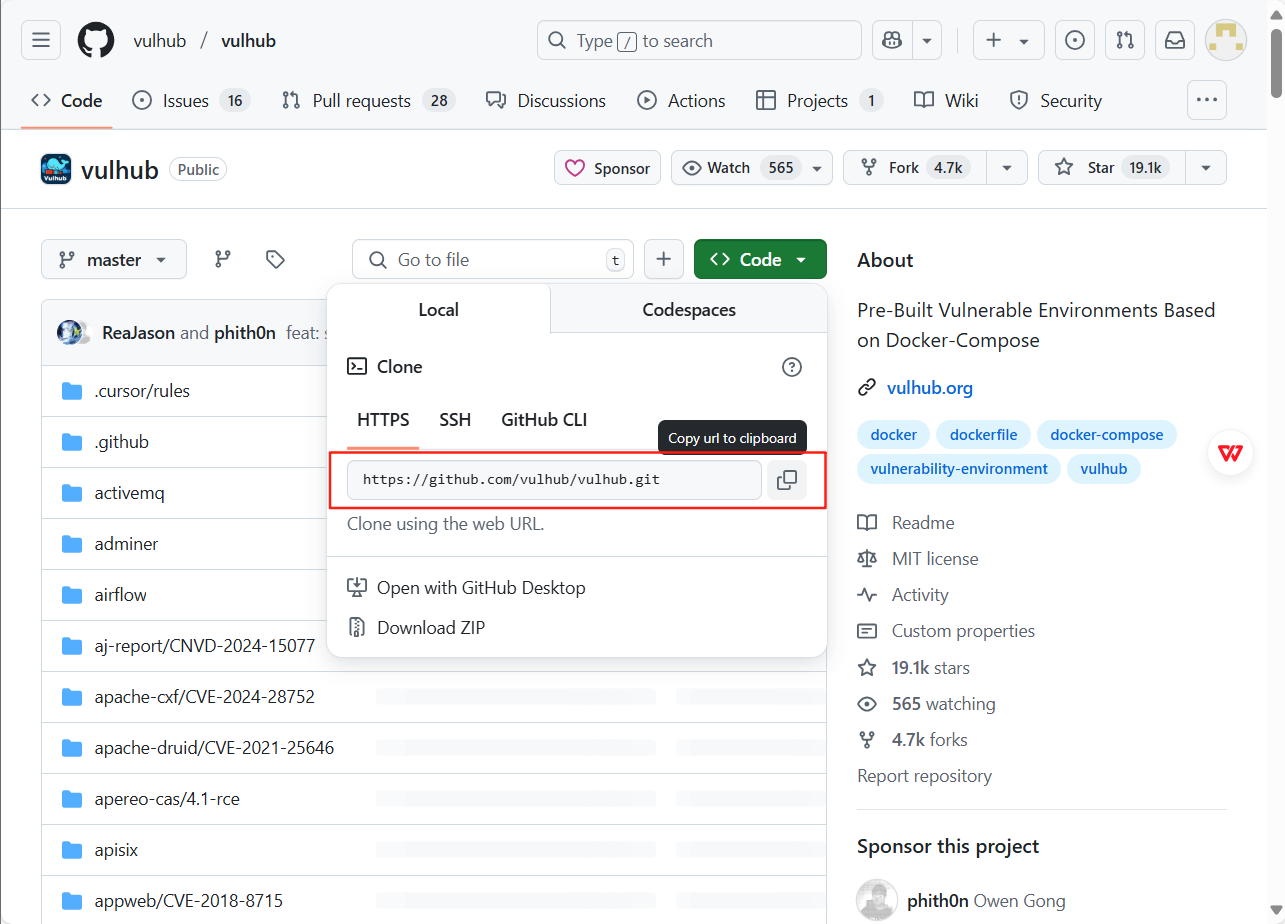This screenshot has height=924, width=1285.
Task: Click Download ZIP option
Action: [x=416, y=628]
